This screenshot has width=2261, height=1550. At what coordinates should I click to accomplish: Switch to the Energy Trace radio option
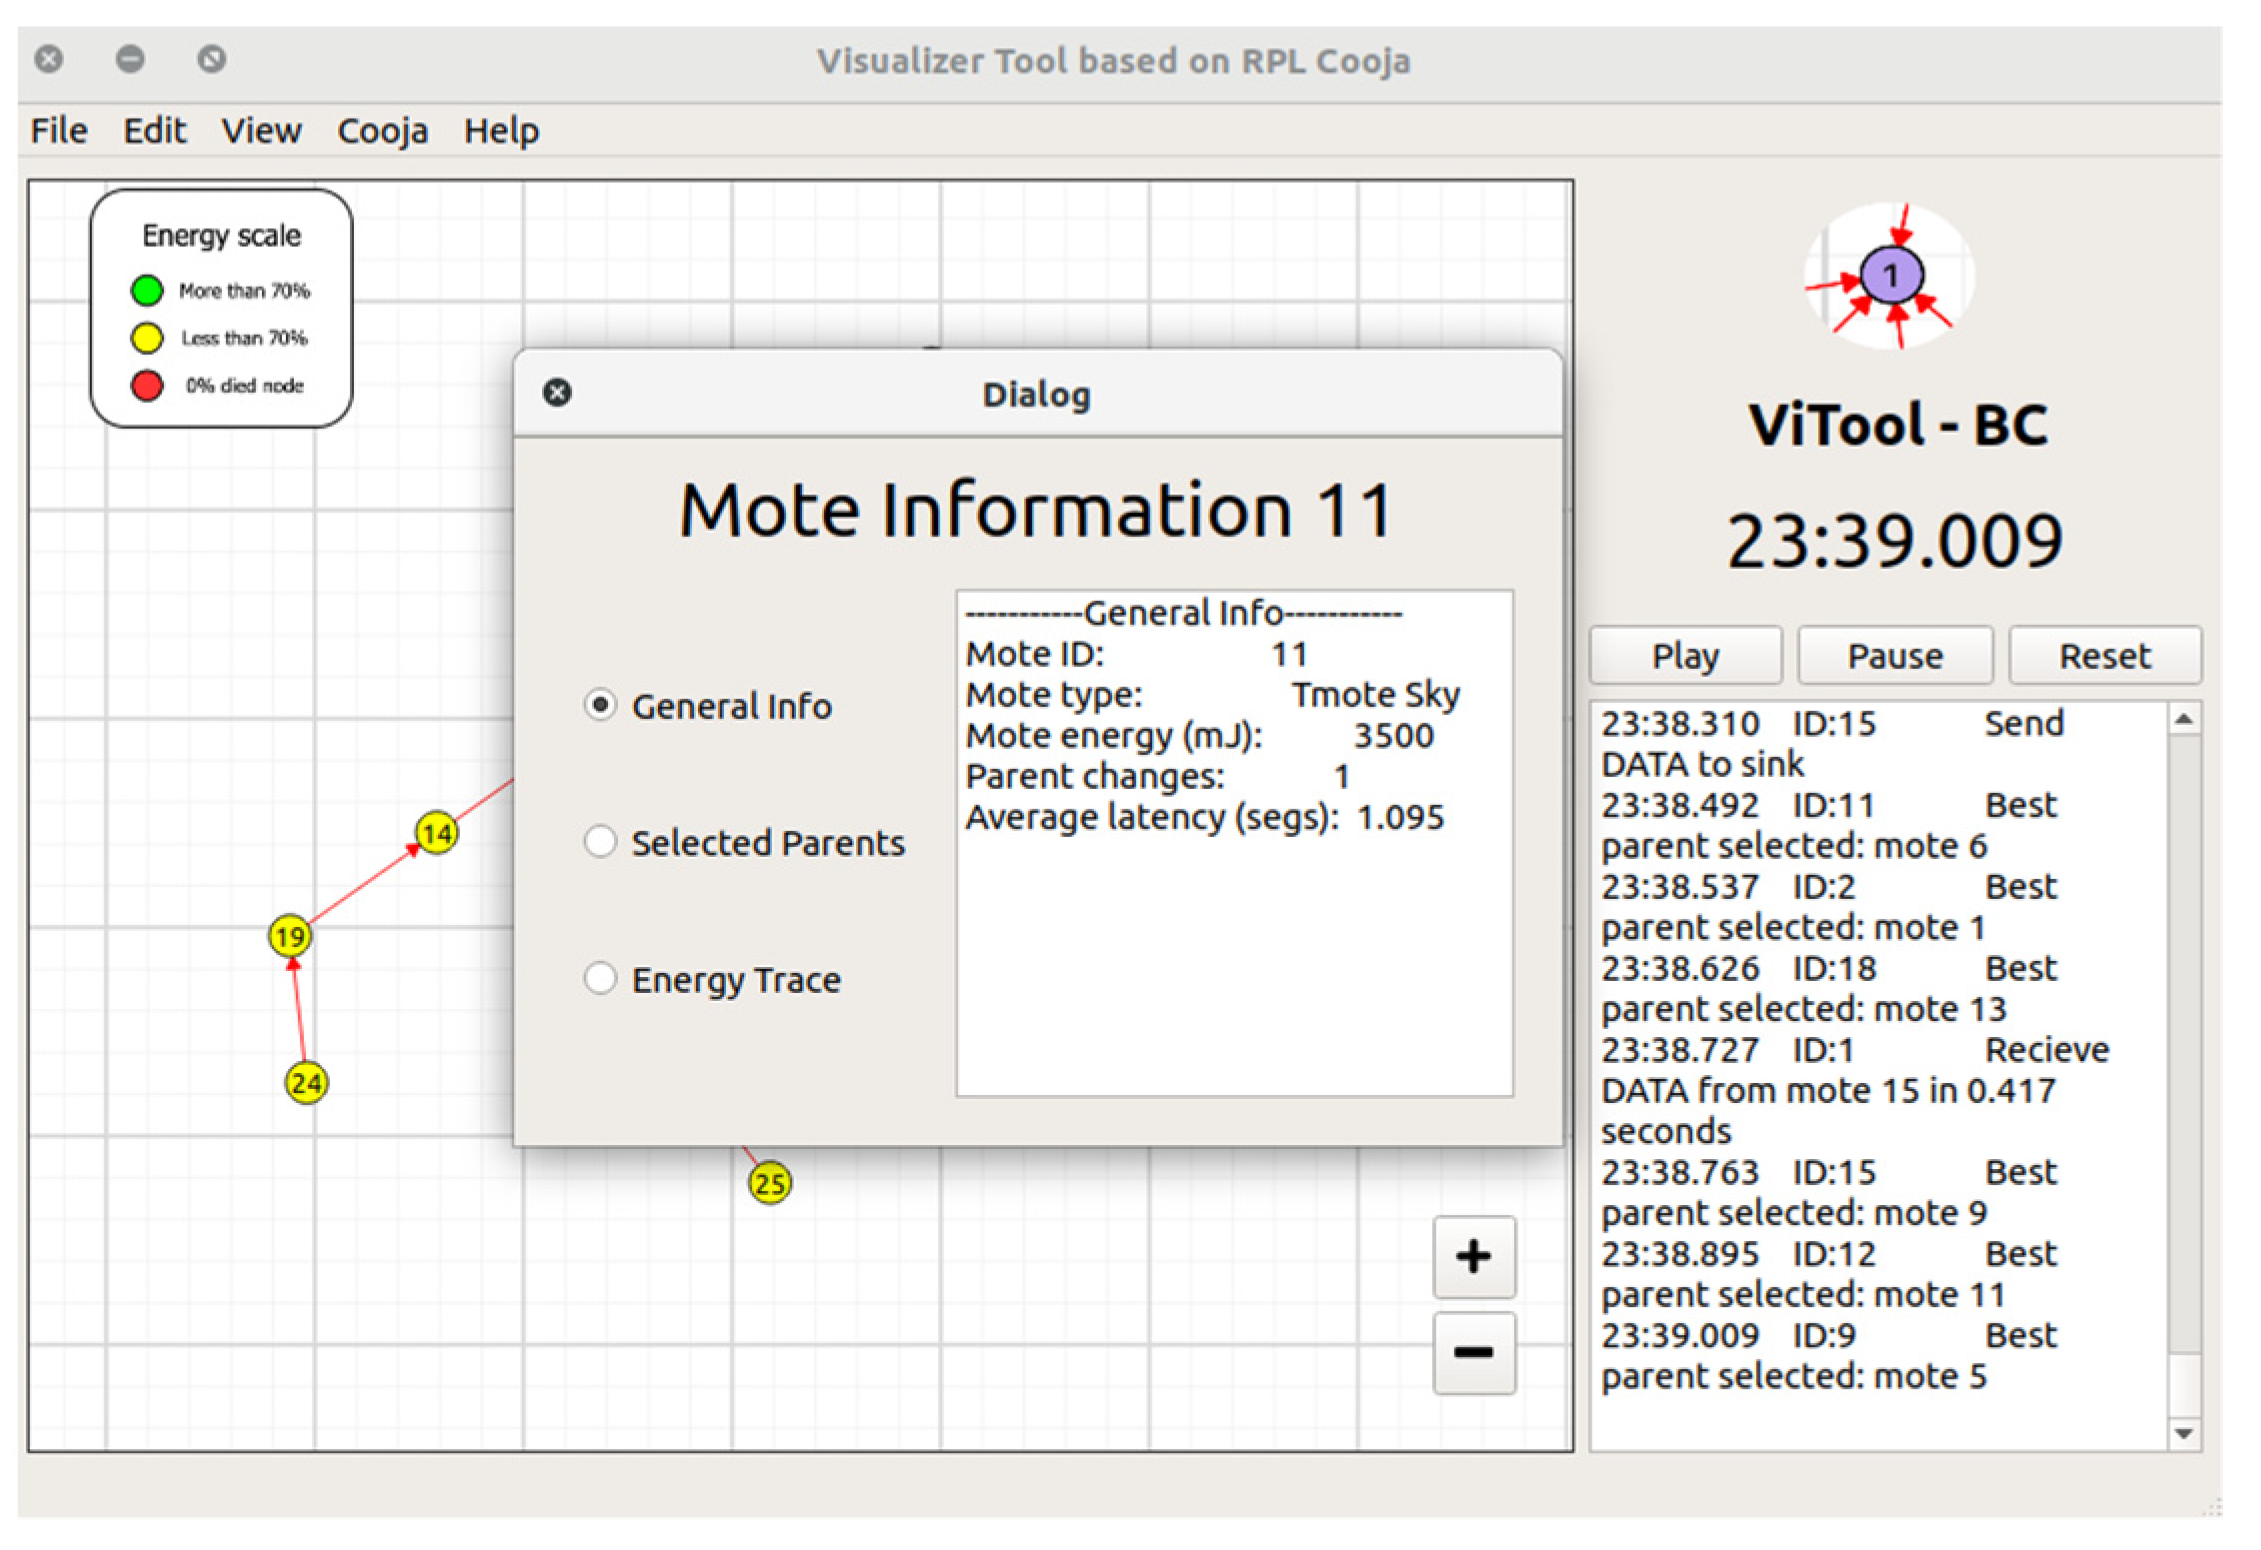pyautogui.click(x=600, y=979)
